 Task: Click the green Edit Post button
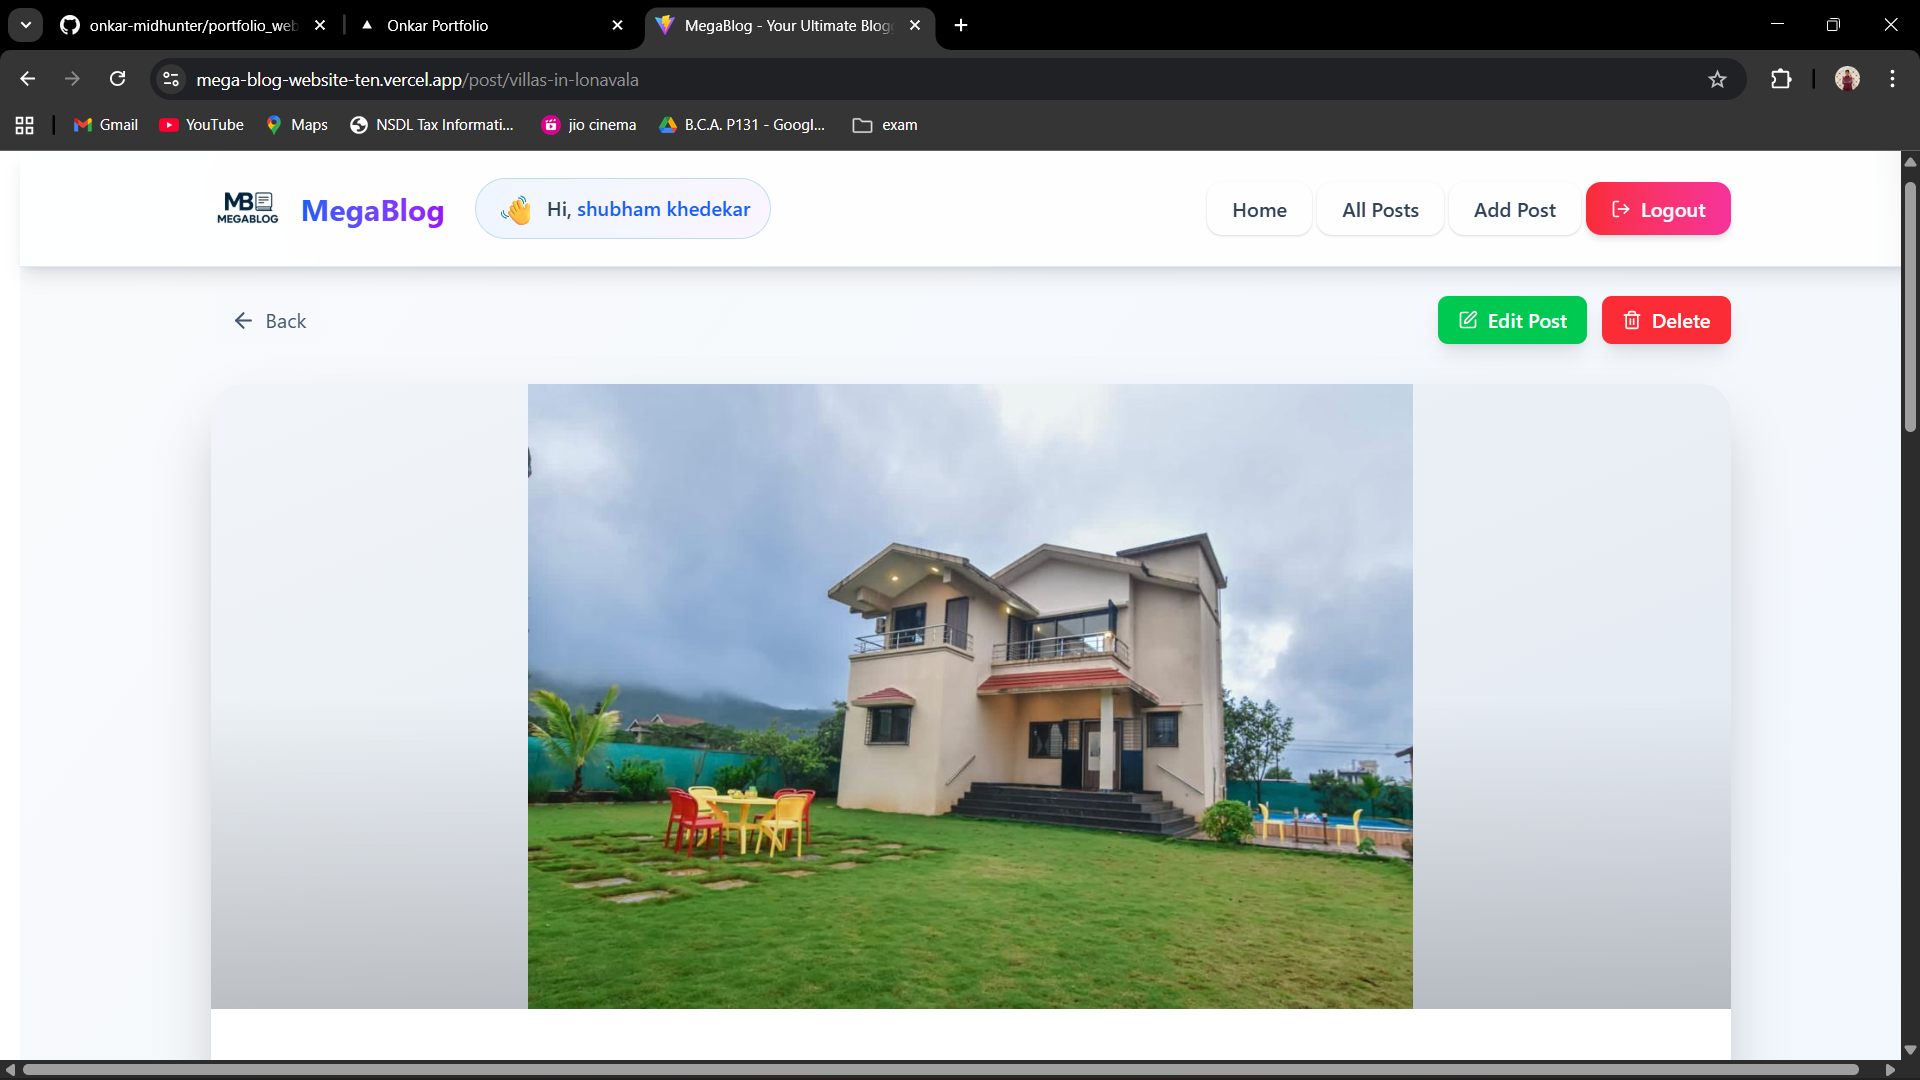click(x=1512, y=321)
